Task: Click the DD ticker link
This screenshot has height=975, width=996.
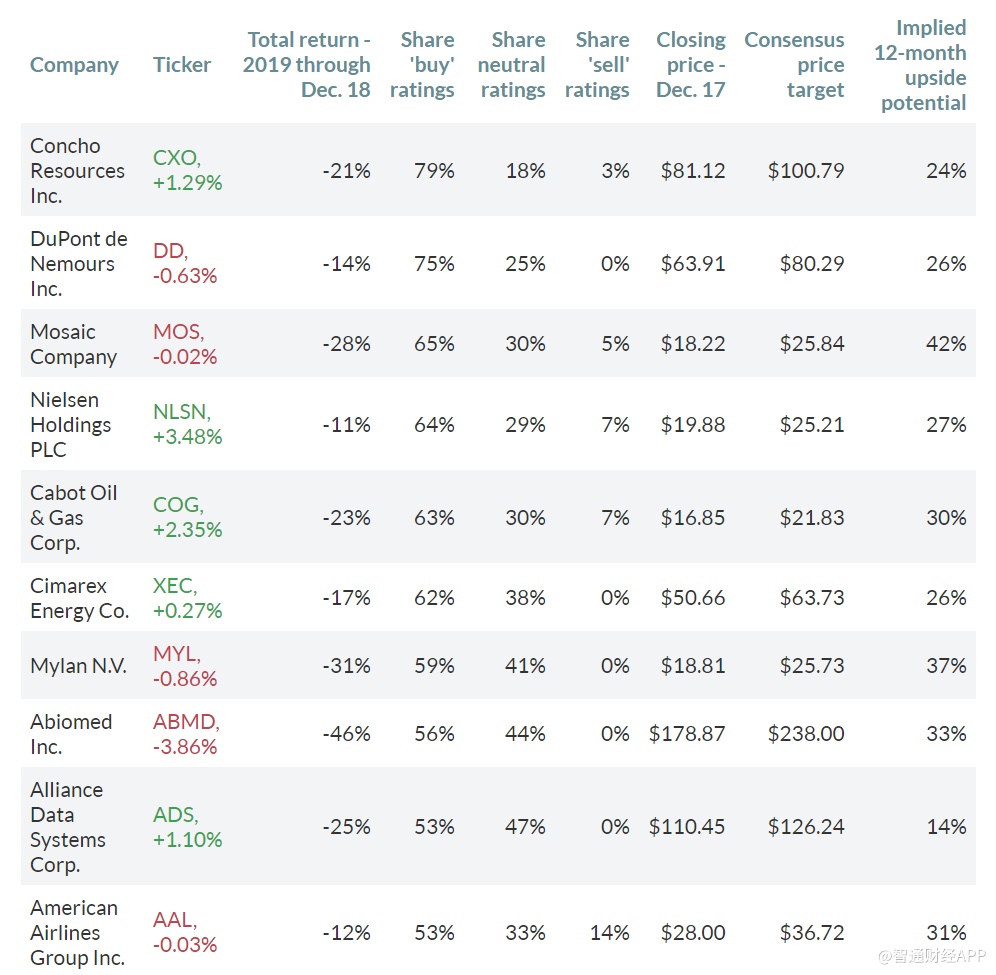Action: click(170, 251)
